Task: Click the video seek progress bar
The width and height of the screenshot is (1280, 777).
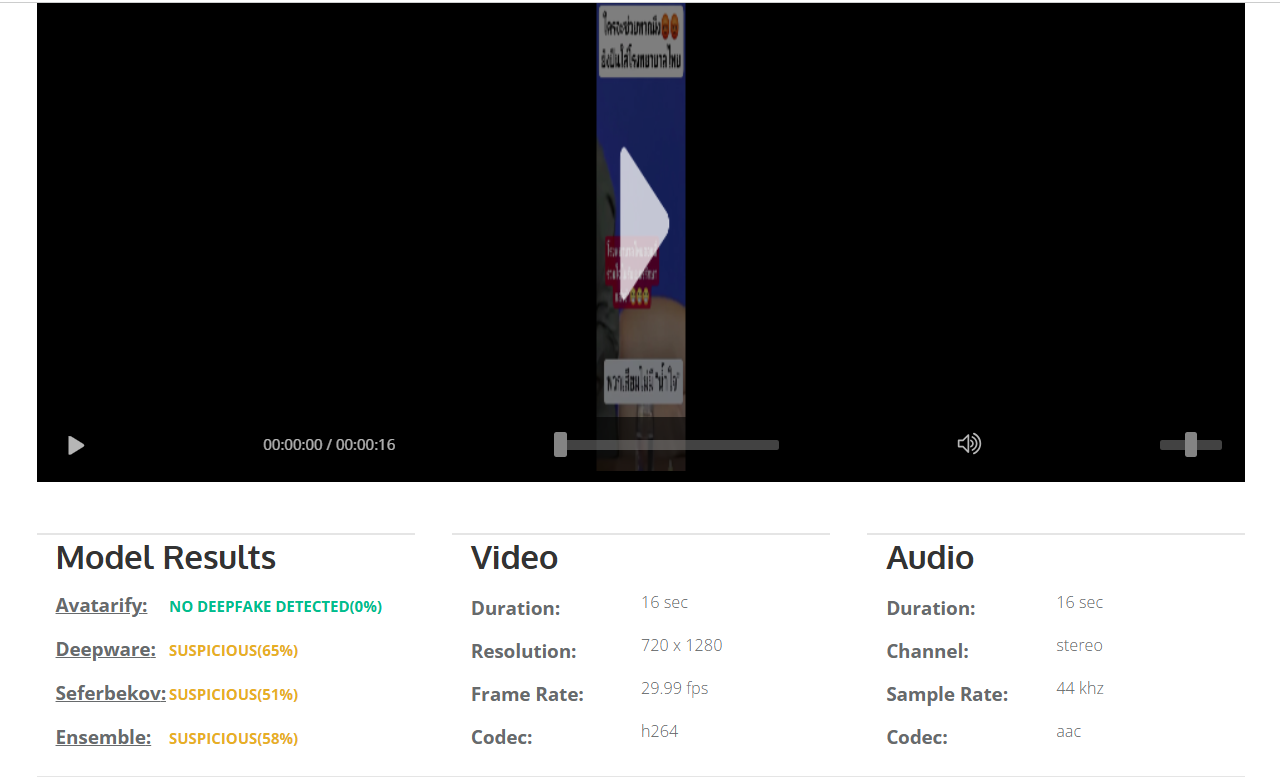Action: coord(667,445)
